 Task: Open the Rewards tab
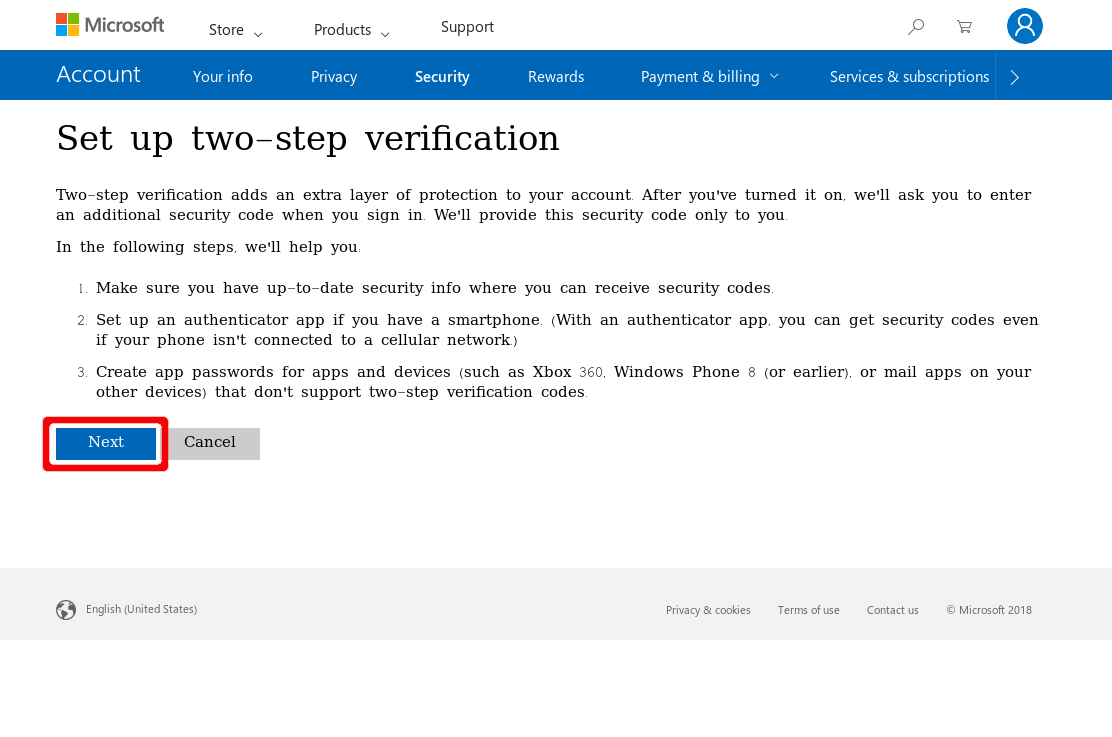(x=556, y=77)
